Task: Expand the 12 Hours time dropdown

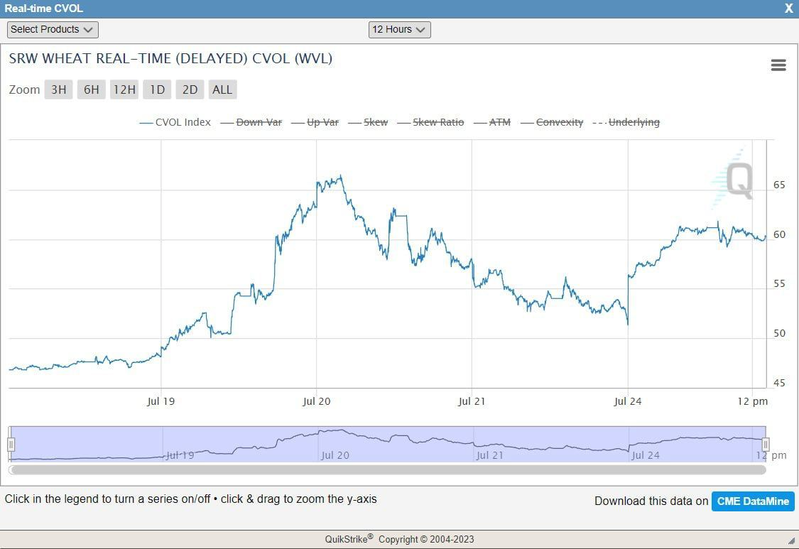Action: tap(399, 30)
